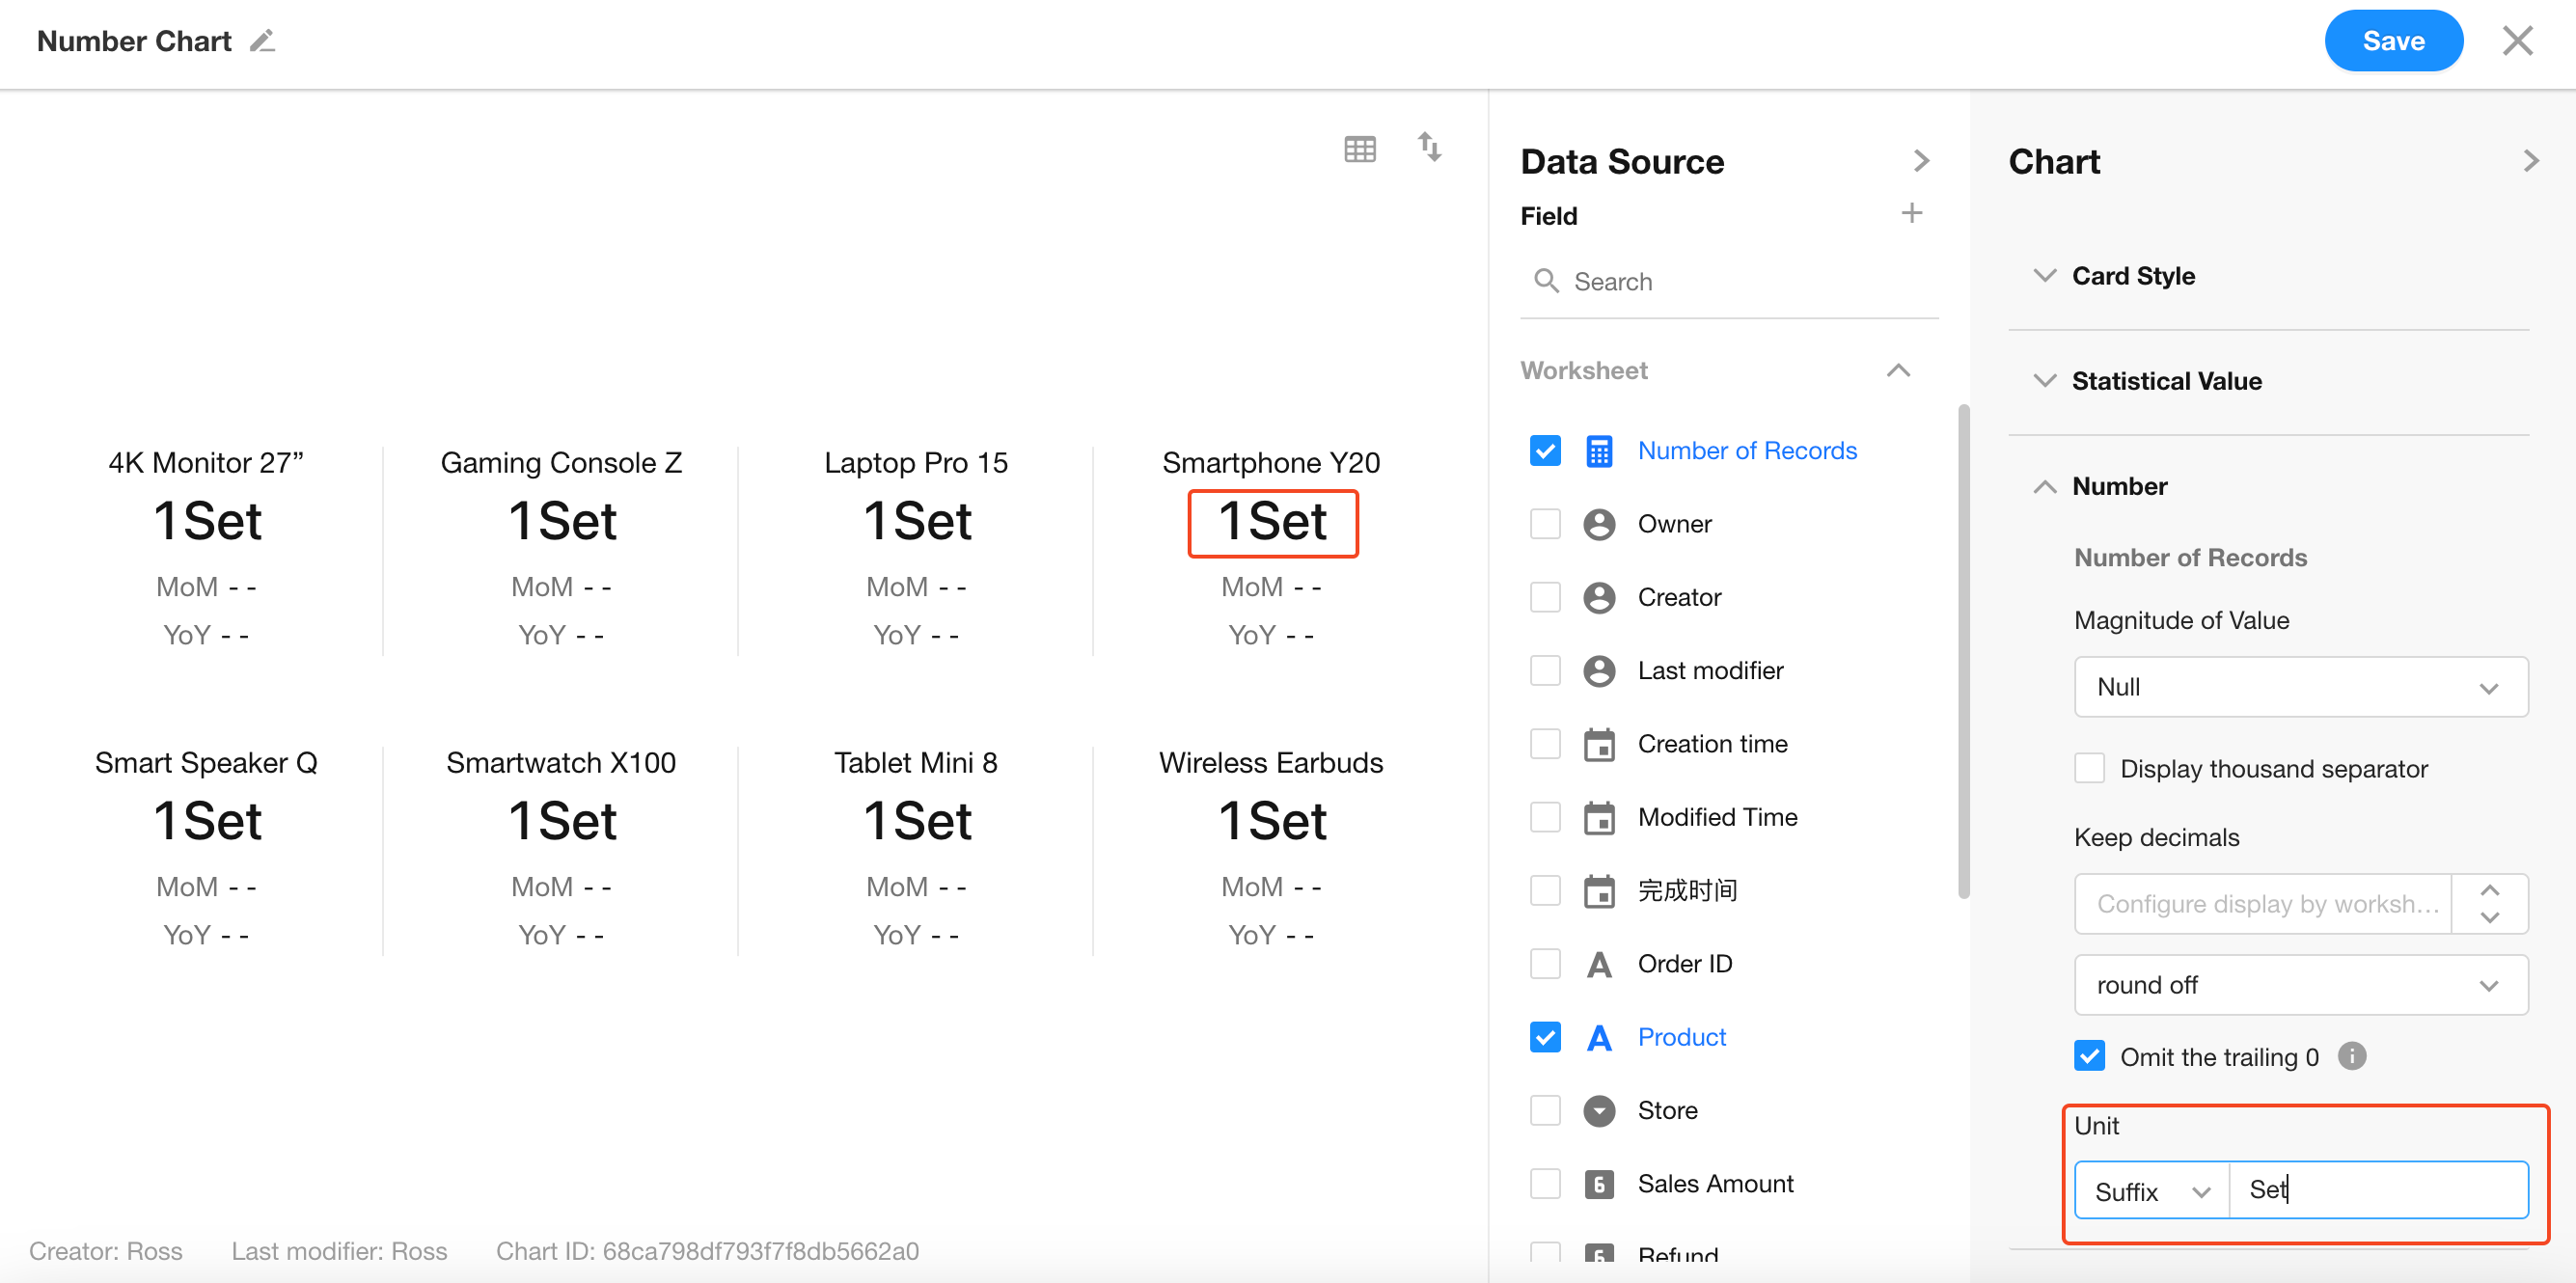The width and height of the screenshot is (2576, 1283).
Task: Click the pencil icon to rename chart
Action: [262, 41]
